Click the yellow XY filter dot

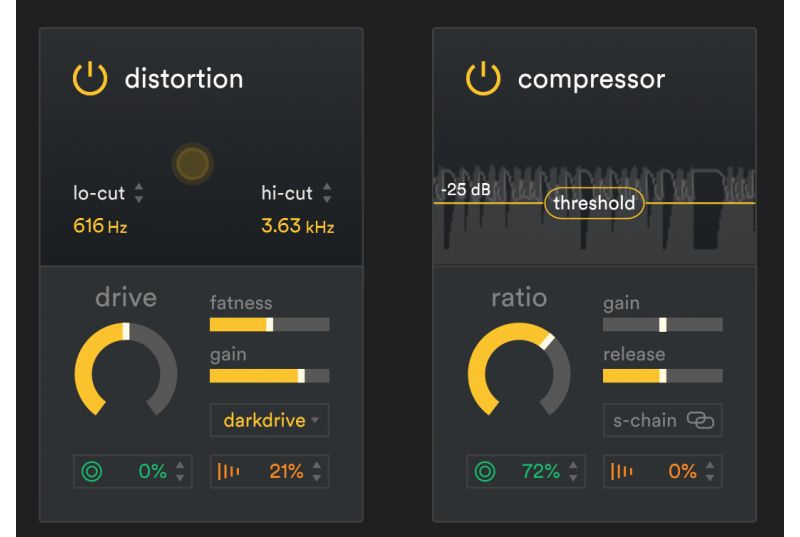coord(192,164)
